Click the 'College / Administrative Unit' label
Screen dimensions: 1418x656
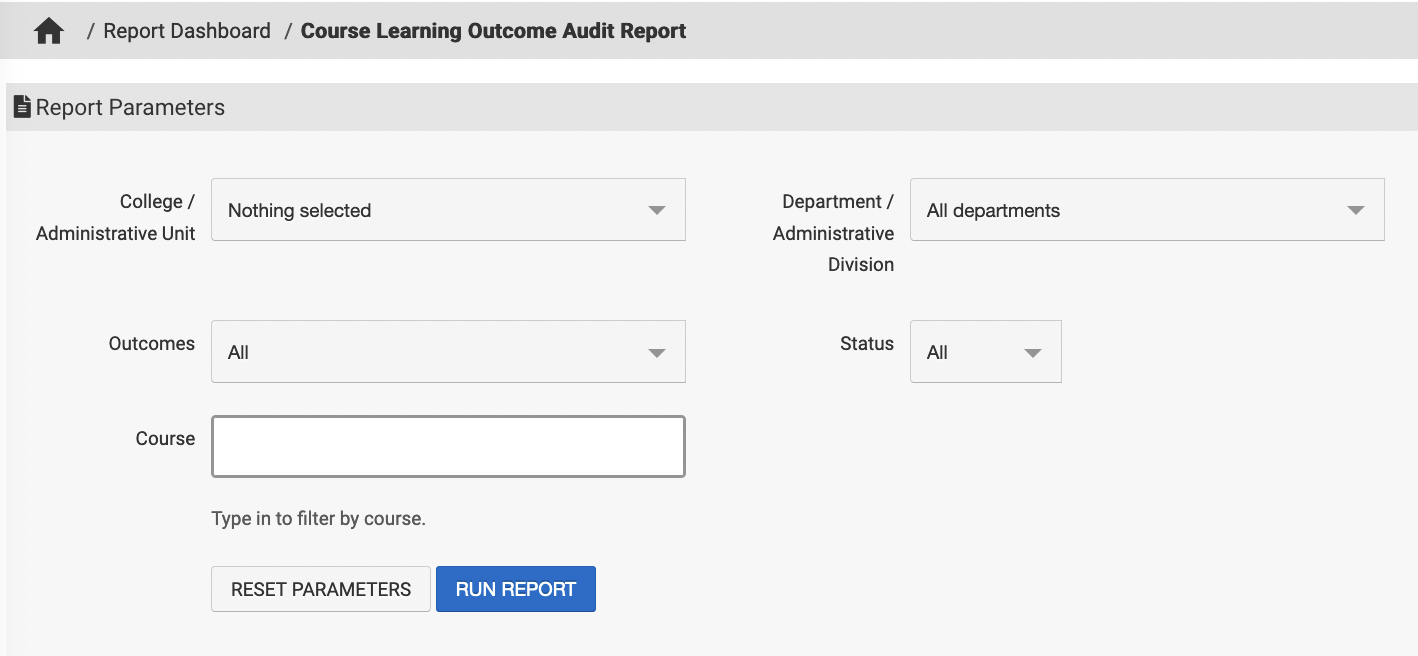116,217
